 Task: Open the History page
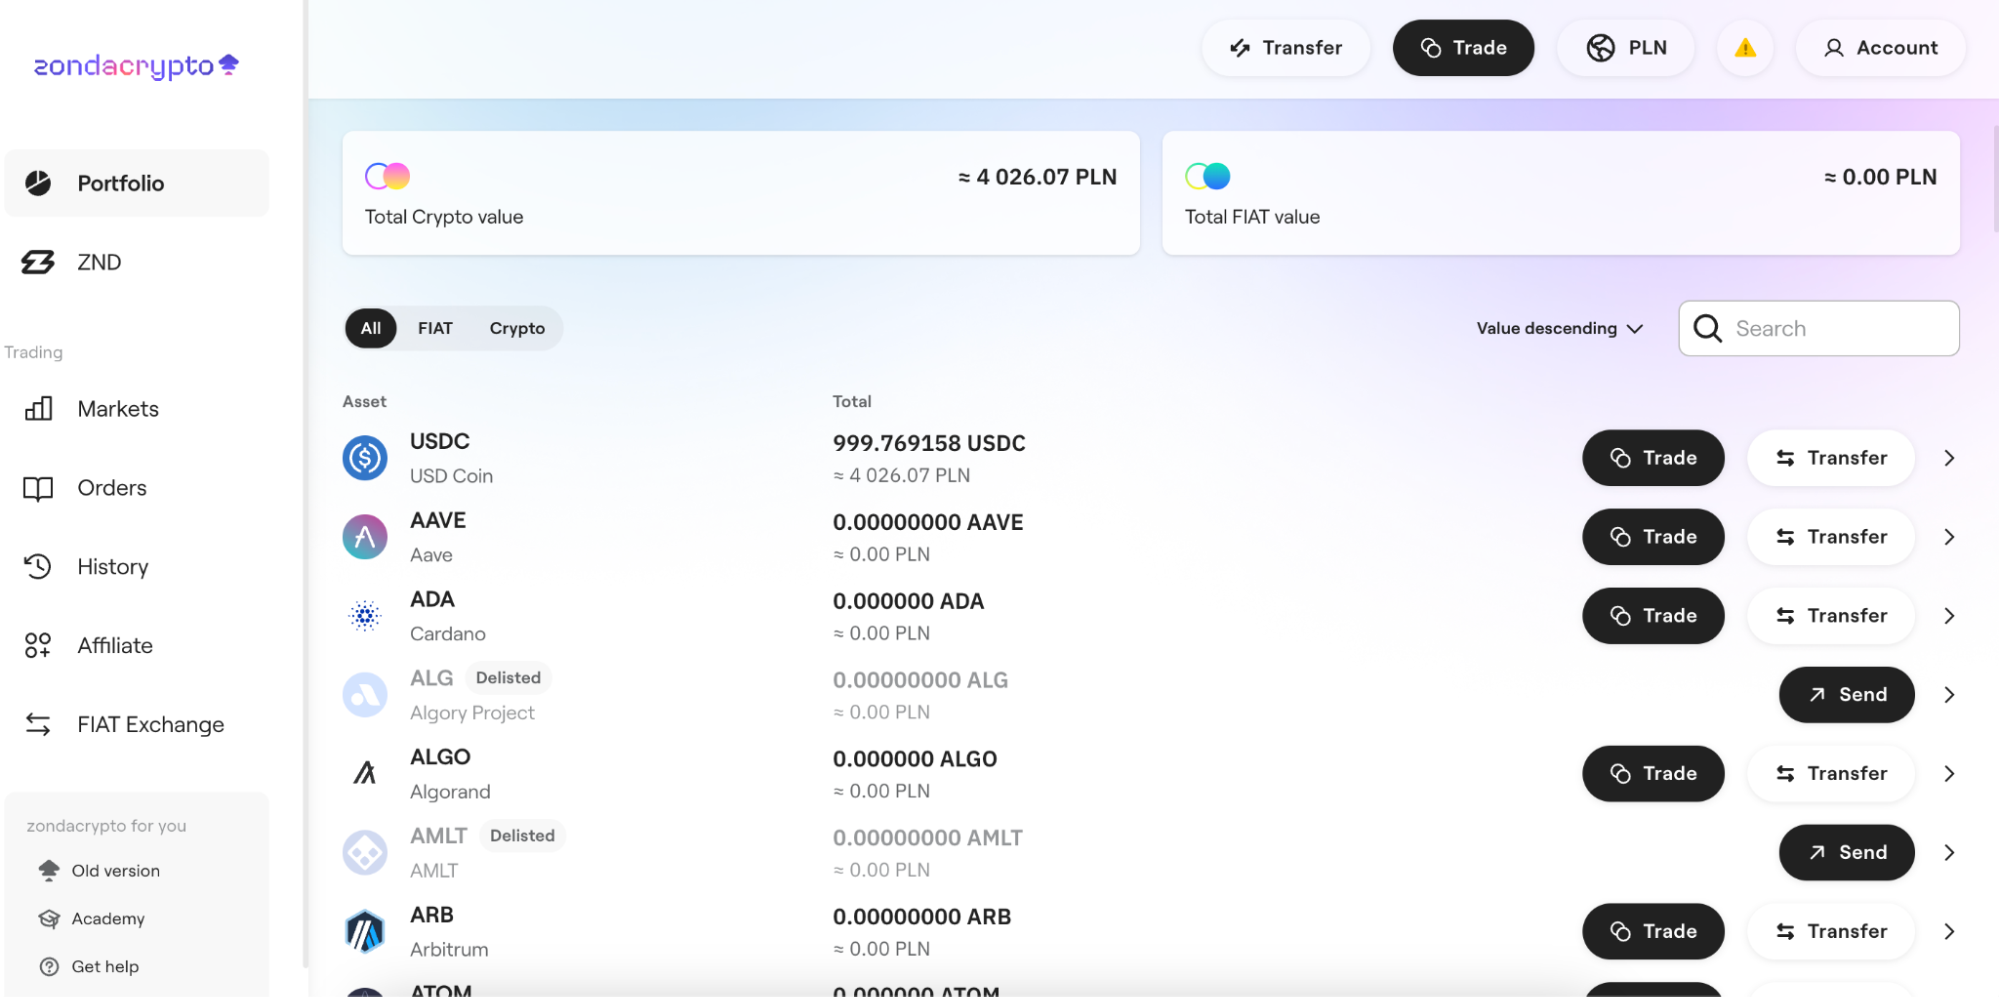(112, 567)
